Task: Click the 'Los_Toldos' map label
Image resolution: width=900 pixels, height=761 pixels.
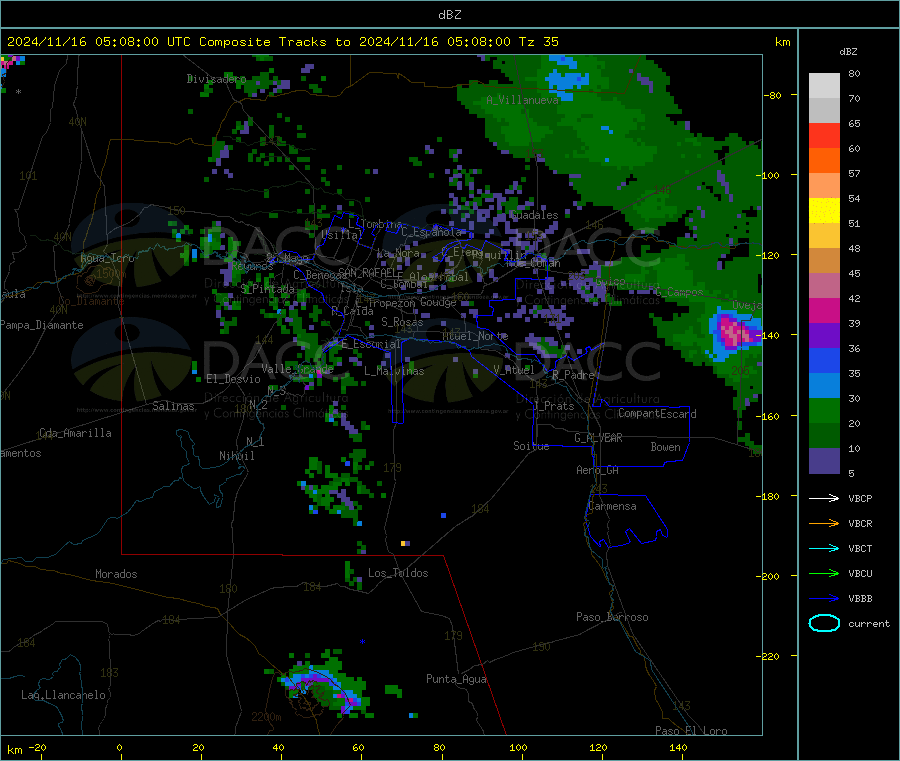Action: click(398, 573)
